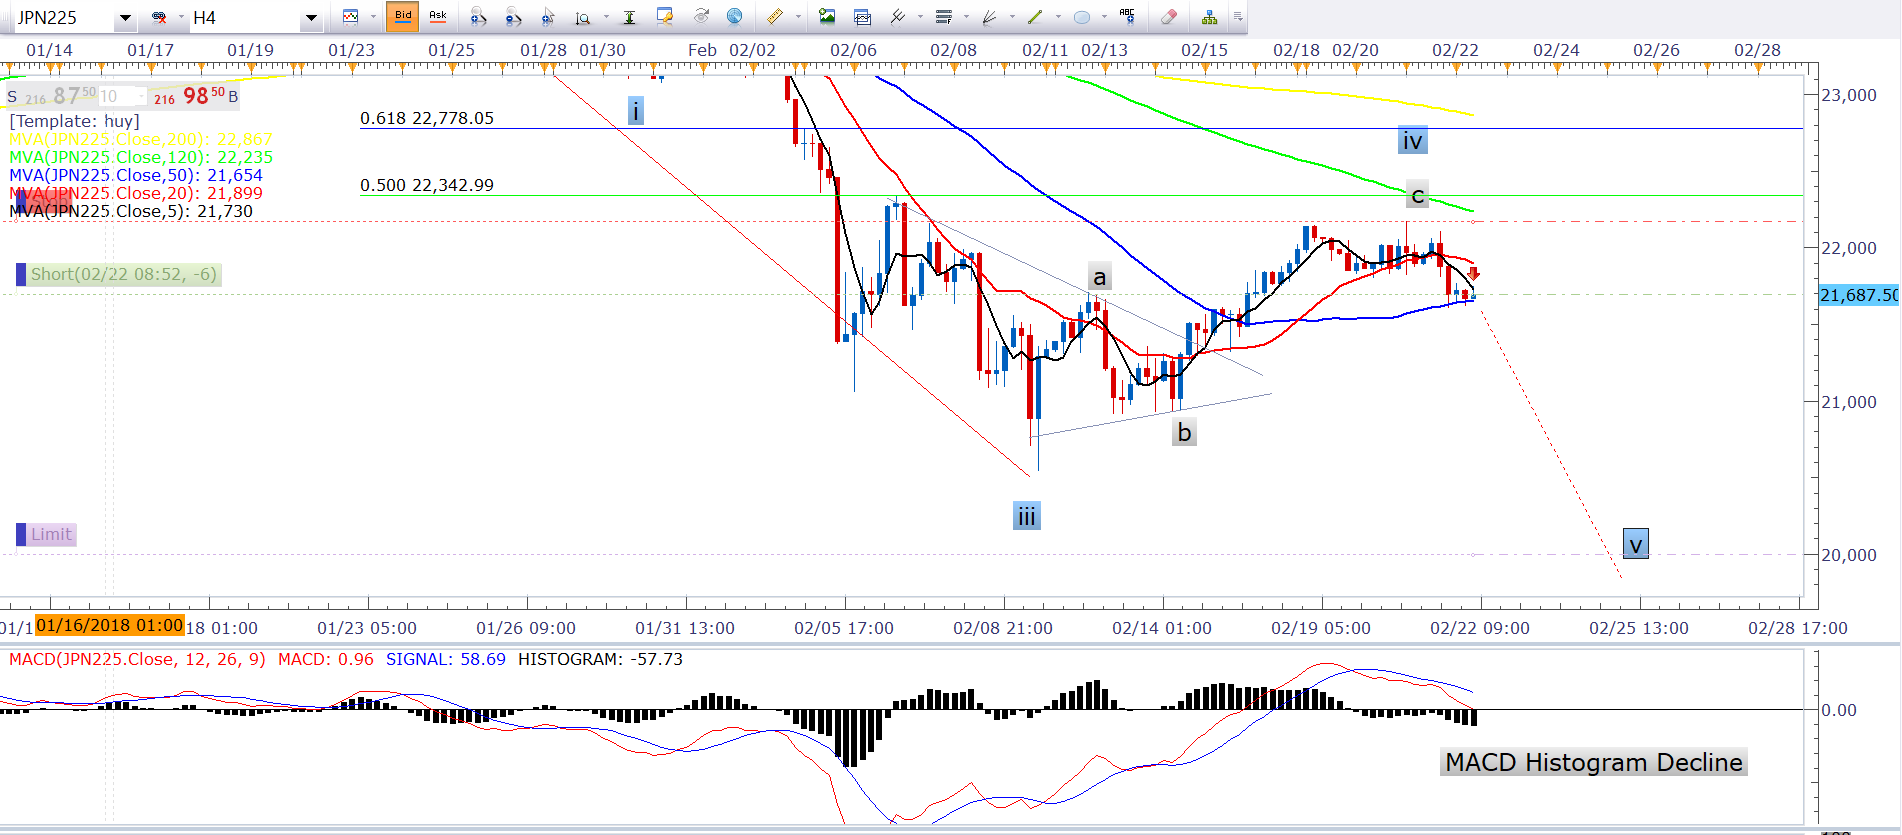Screen dimensions: 1902x835
Task: Toggle the Ask price display
Action: point(438,16)
